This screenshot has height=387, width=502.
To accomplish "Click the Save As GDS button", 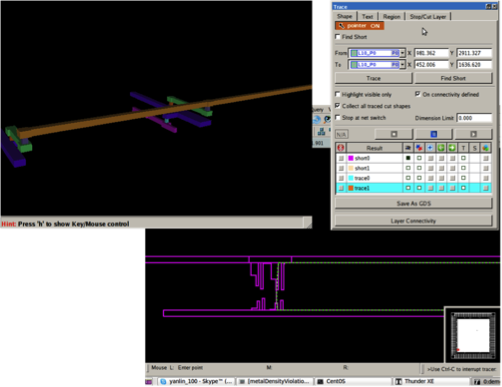I will pos(413,203).
